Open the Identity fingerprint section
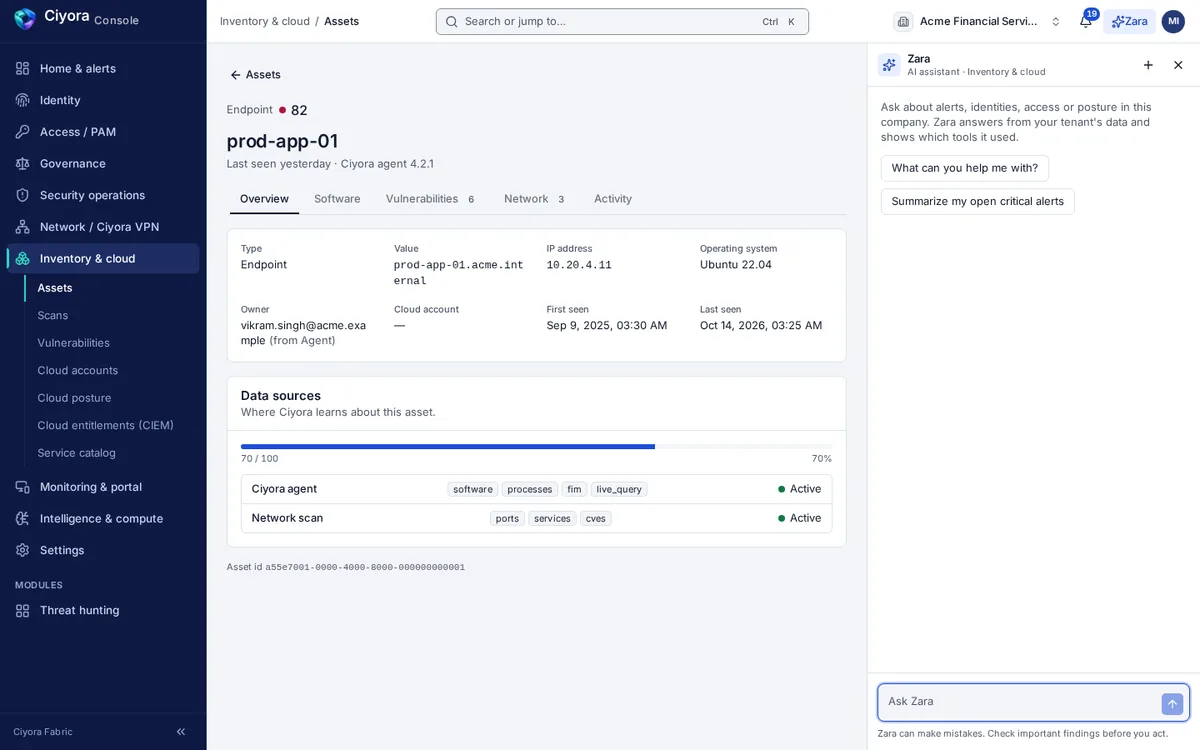The image size is (1200, 750). pyautogui.click(x=103, y=100)
